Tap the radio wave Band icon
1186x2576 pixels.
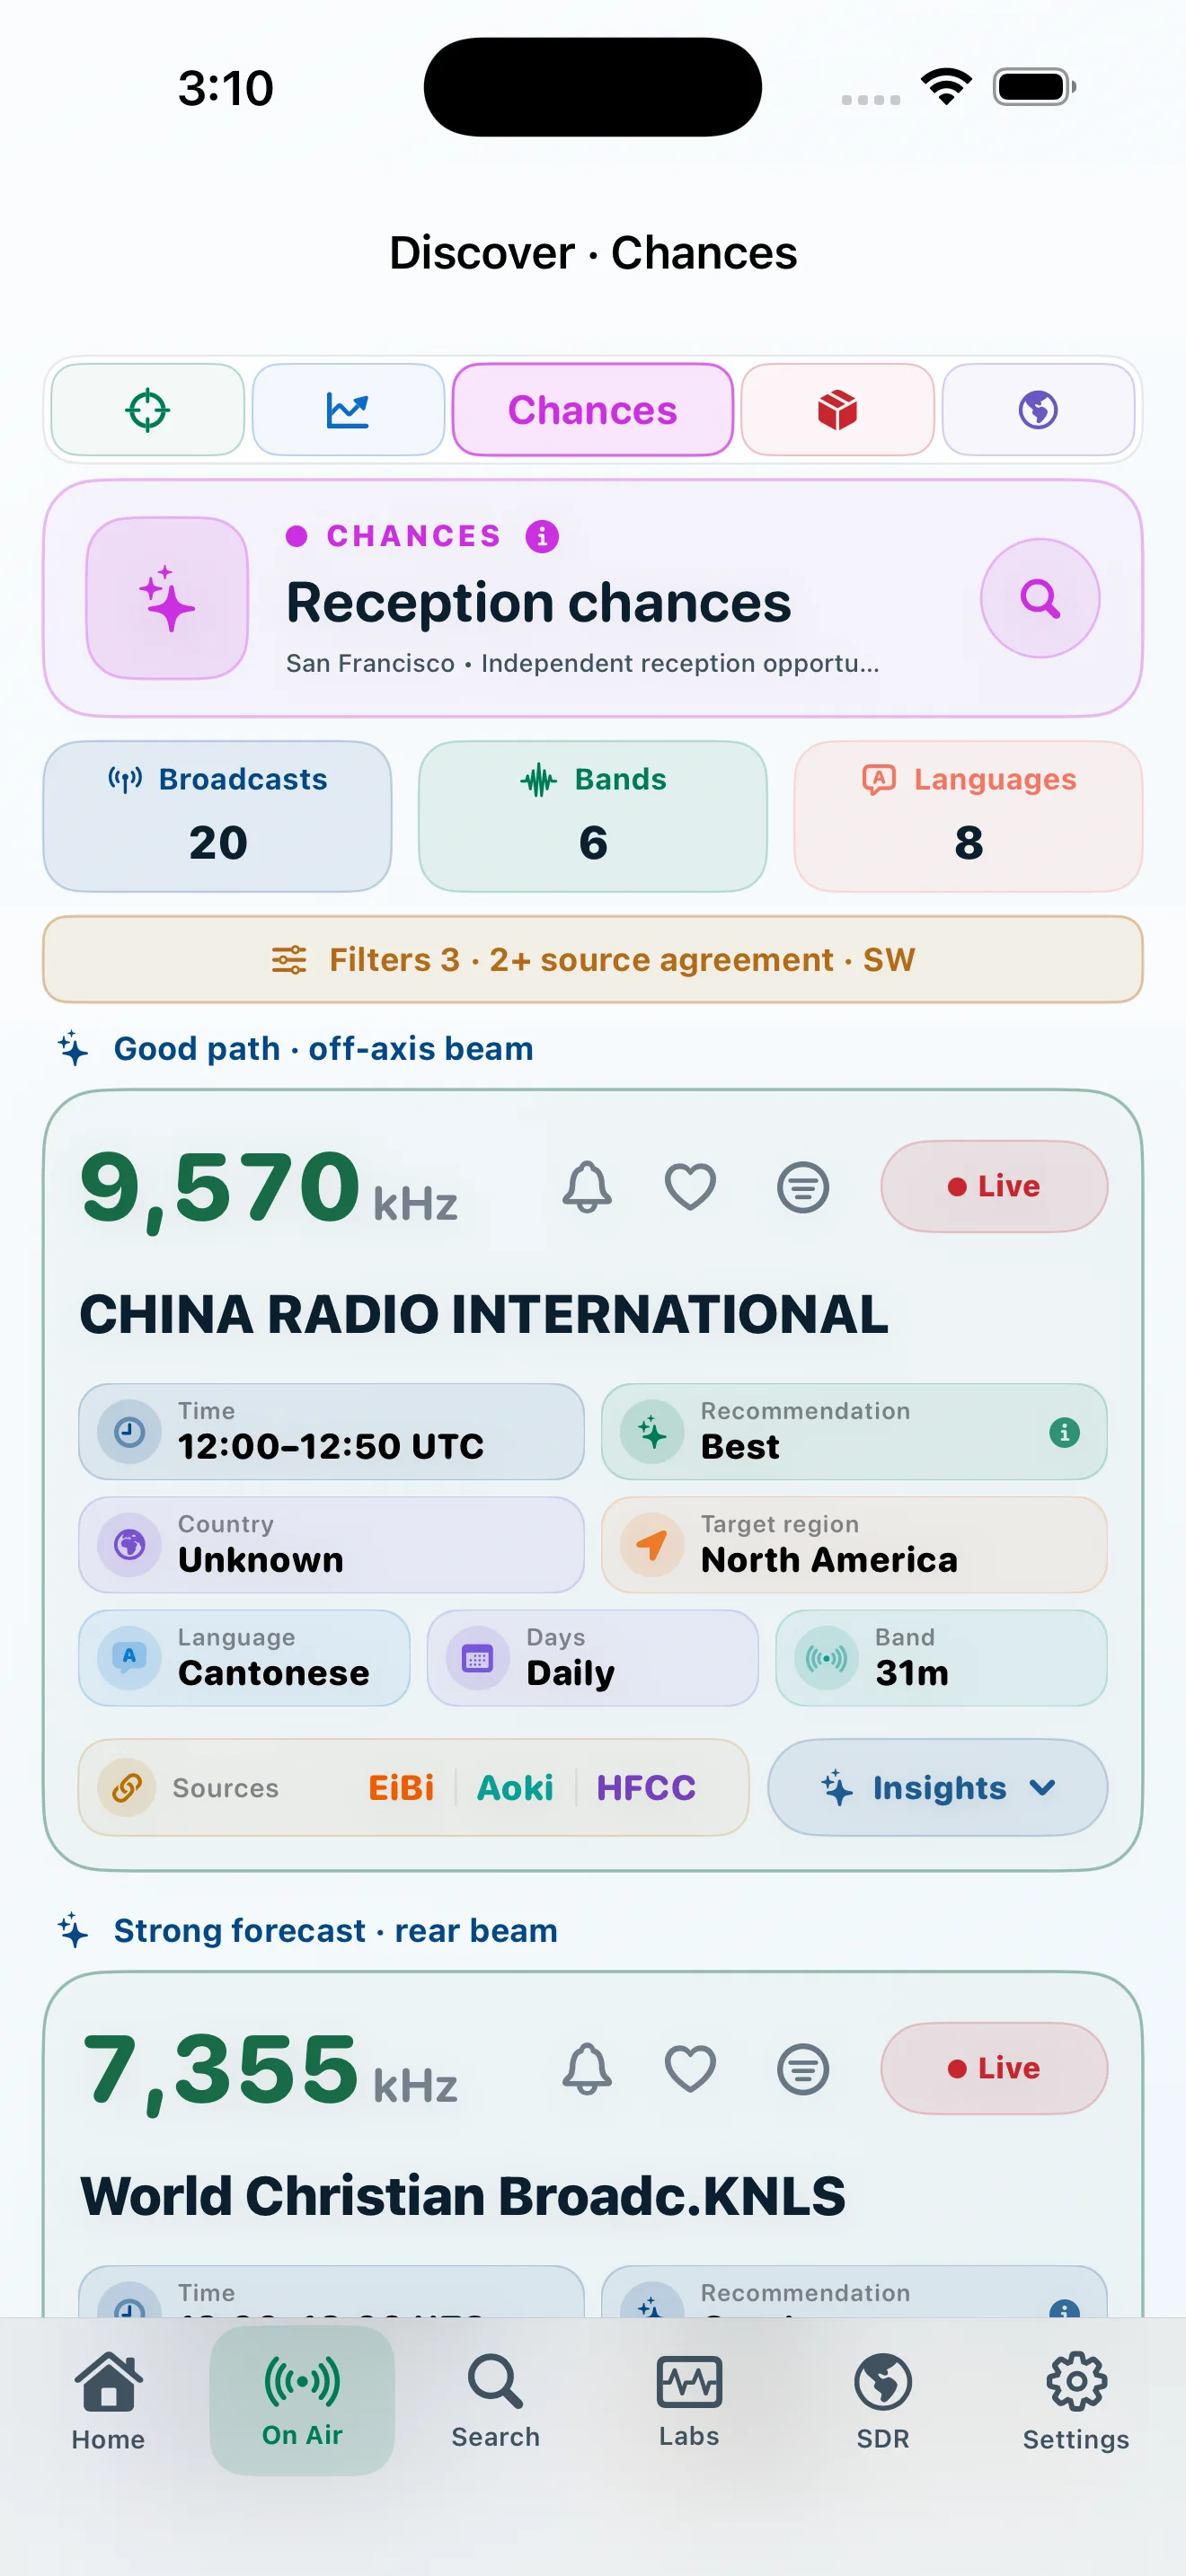point(826,1658)
